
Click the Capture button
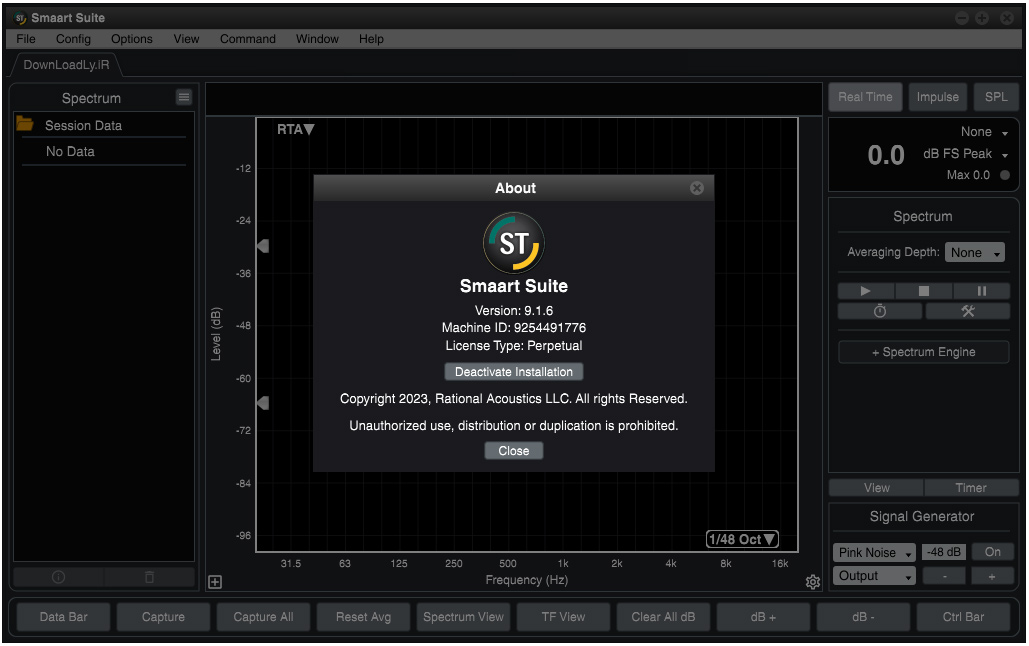pyautogui.click(x=163, y=617)
